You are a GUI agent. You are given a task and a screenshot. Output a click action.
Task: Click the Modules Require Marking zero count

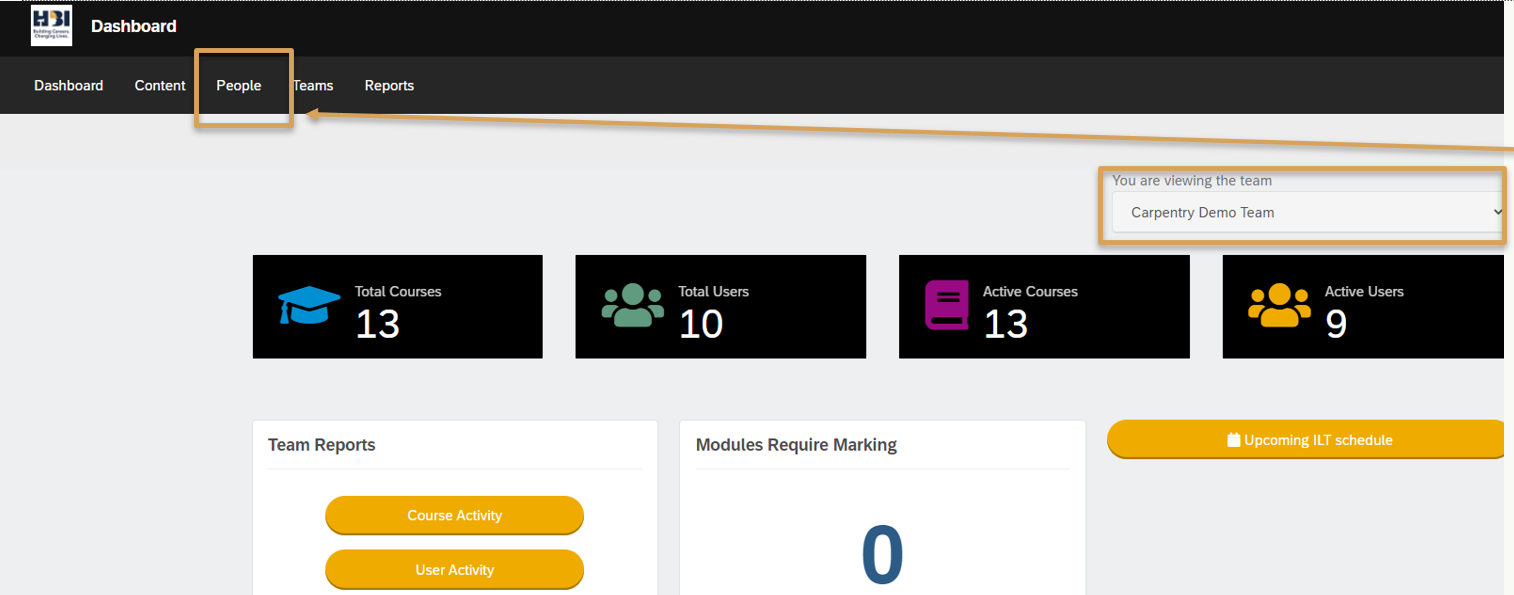point(882,555)
